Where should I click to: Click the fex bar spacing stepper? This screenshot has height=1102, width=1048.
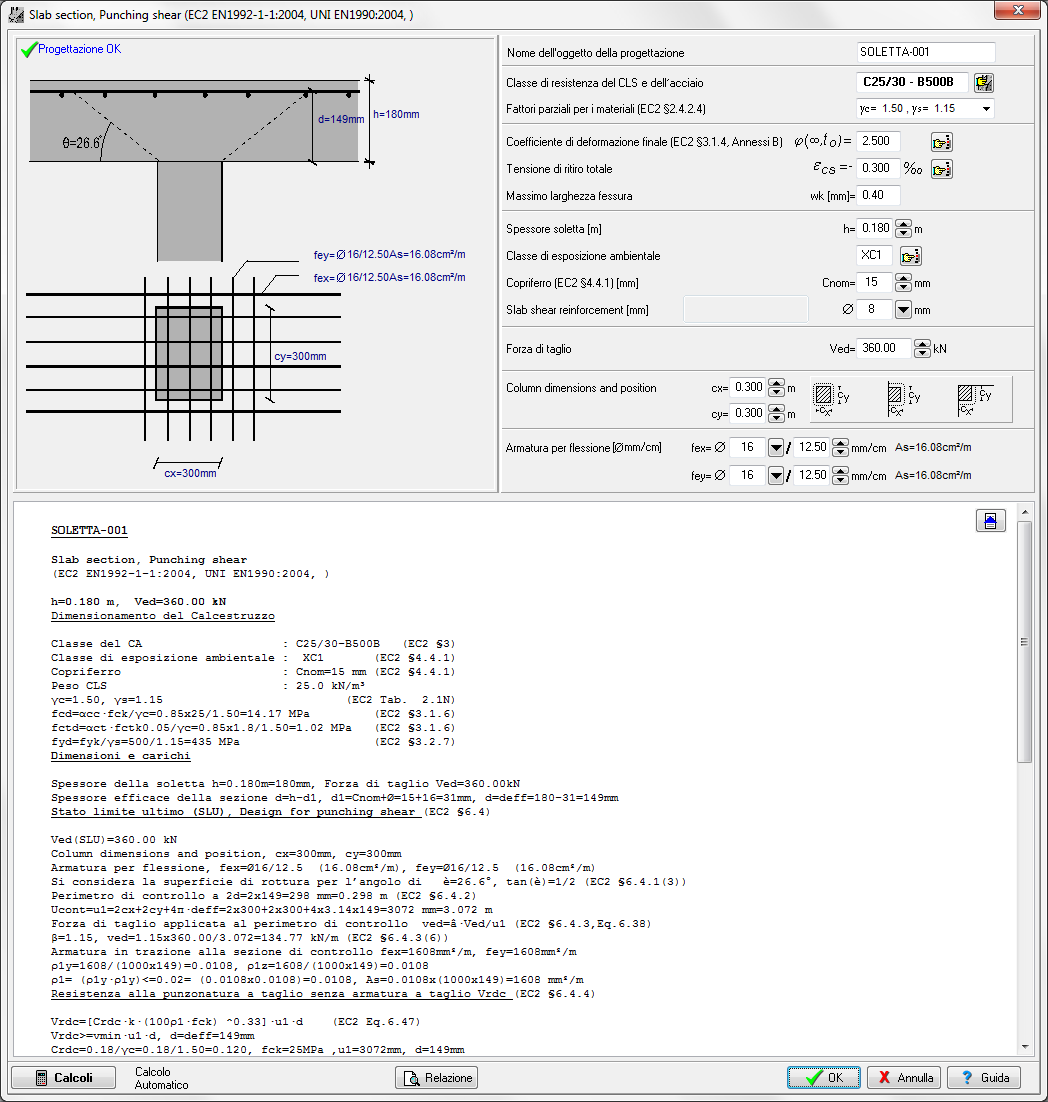coord(840,448)
